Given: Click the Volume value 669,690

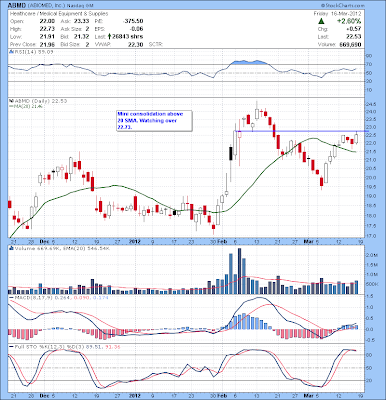Looking at the screenshot, I should coord(350,44).
